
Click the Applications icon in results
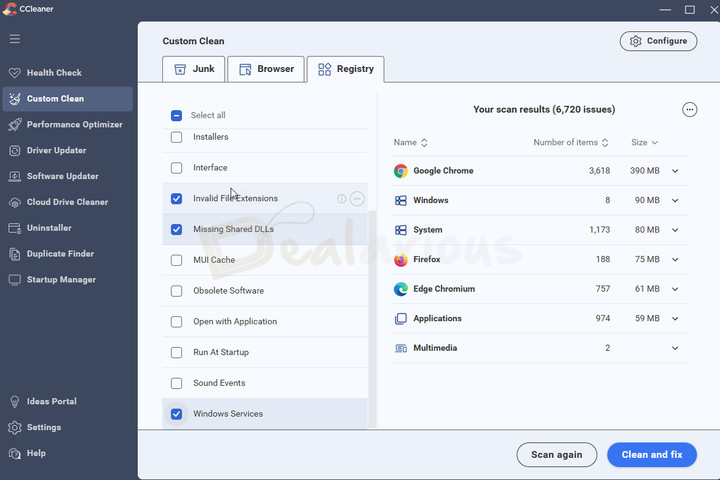[400, 318]
